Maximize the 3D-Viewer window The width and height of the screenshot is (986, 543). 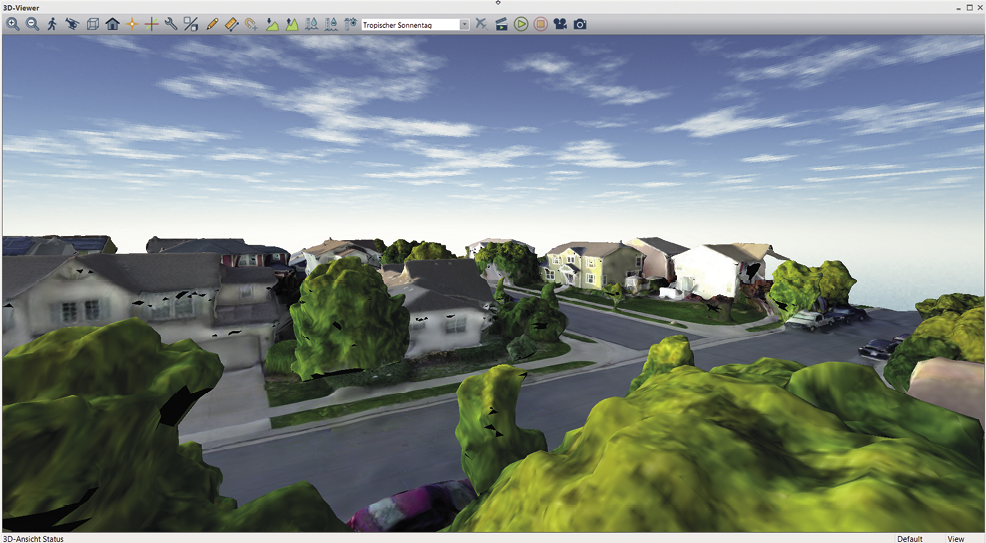tap(969, 8)
